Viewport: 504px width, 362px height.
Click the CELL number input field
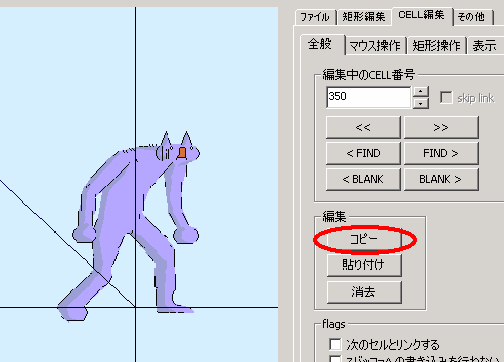pyautogui.click(x=368, y=97)
